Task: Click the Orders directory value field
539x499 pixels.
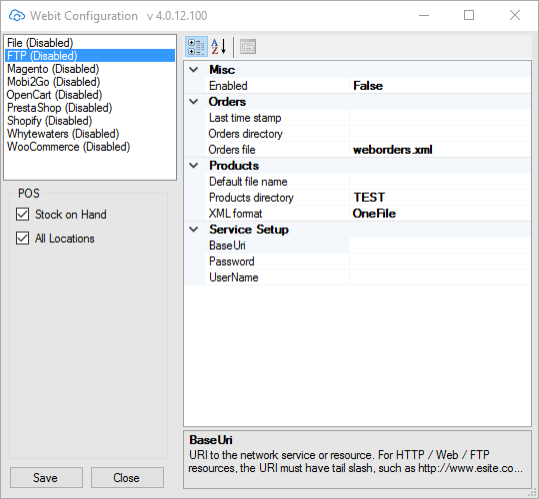Action: pyautogui.click(x=440, y=134)
